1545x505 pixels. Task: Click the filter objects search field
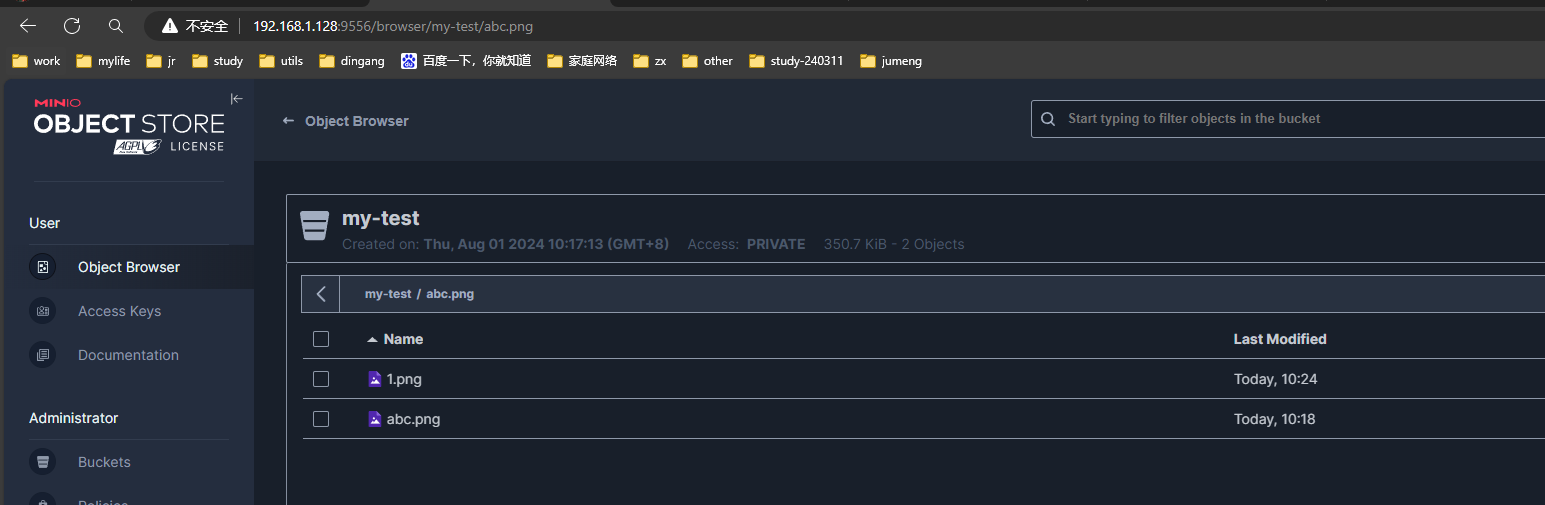click(x=1290, y=119)
